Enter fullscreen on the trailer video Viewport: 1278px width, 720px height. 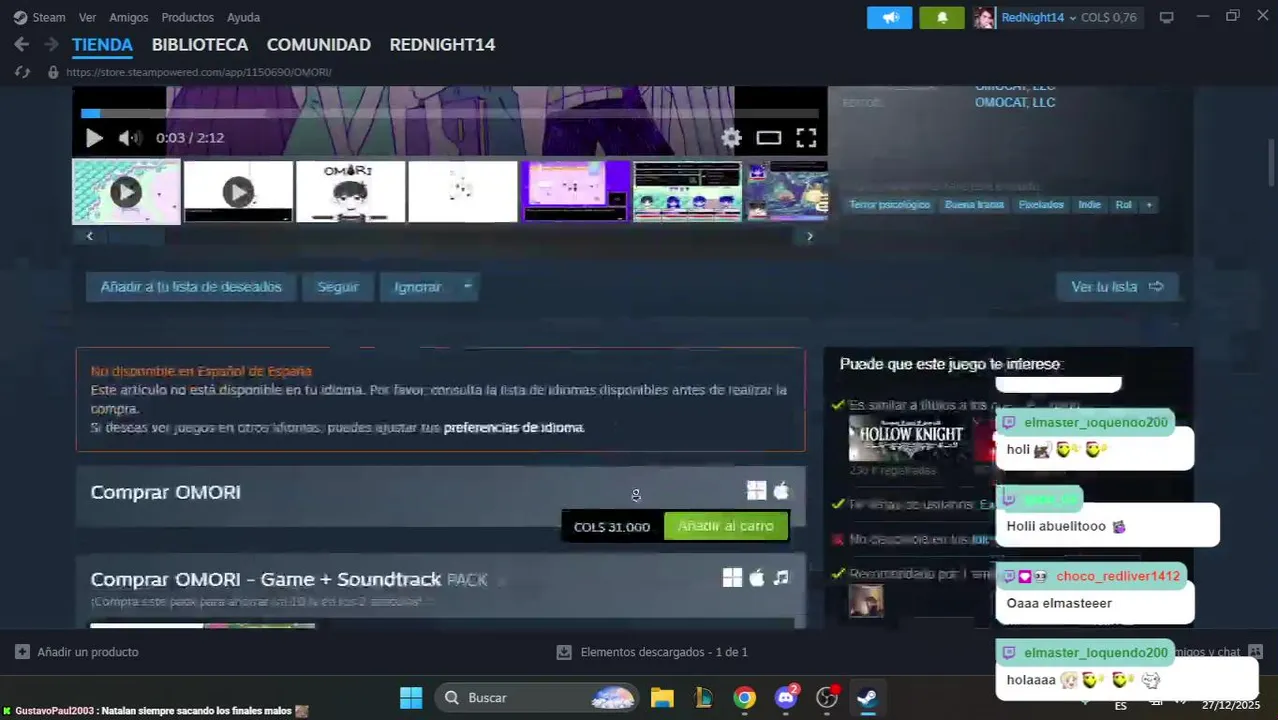(806, 138)
